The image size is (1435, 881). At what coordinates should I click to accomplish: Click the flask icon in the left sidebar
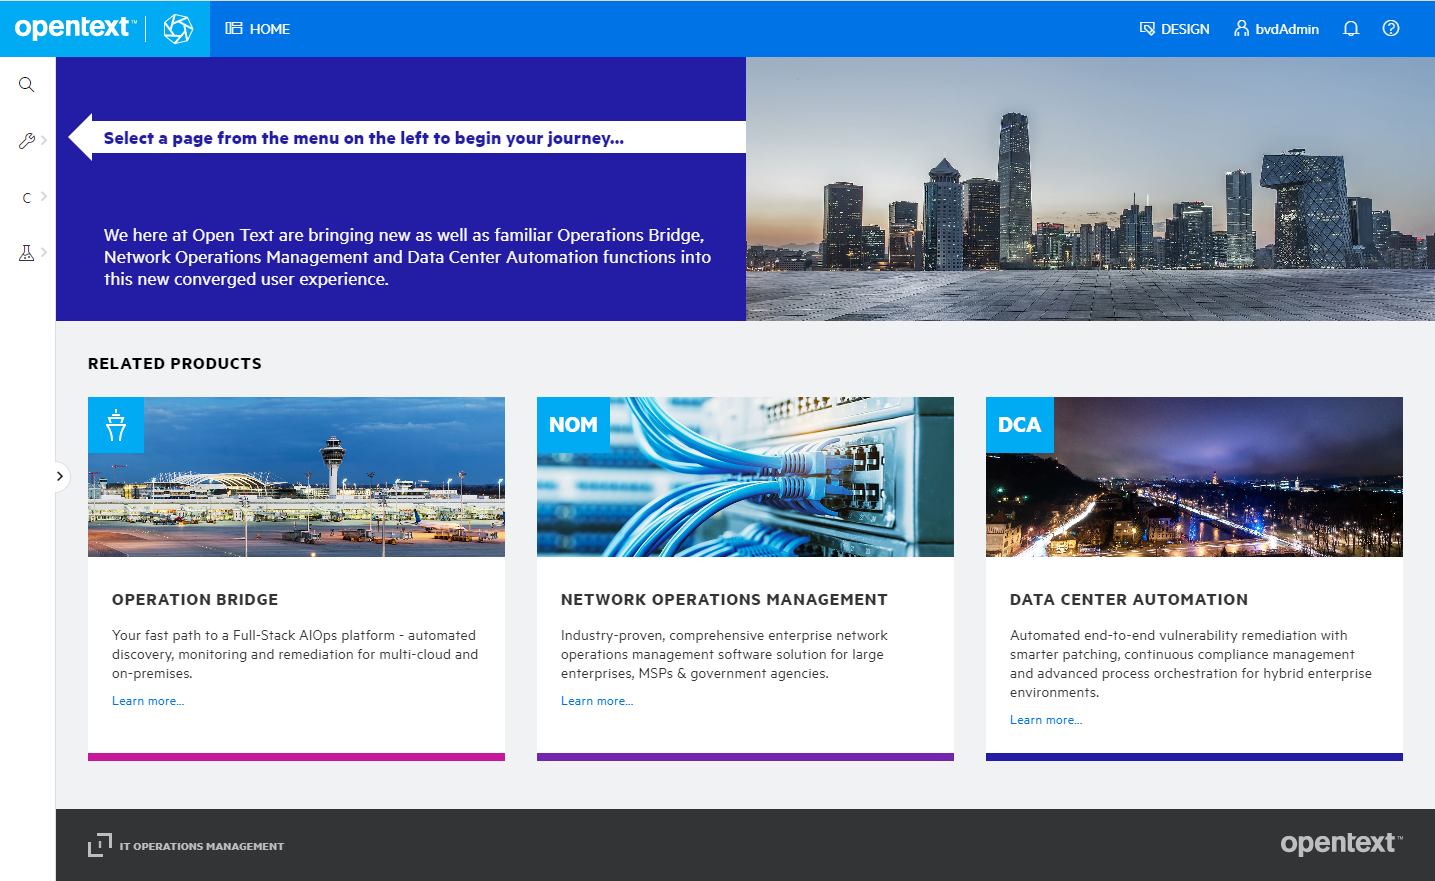point(26,252)
